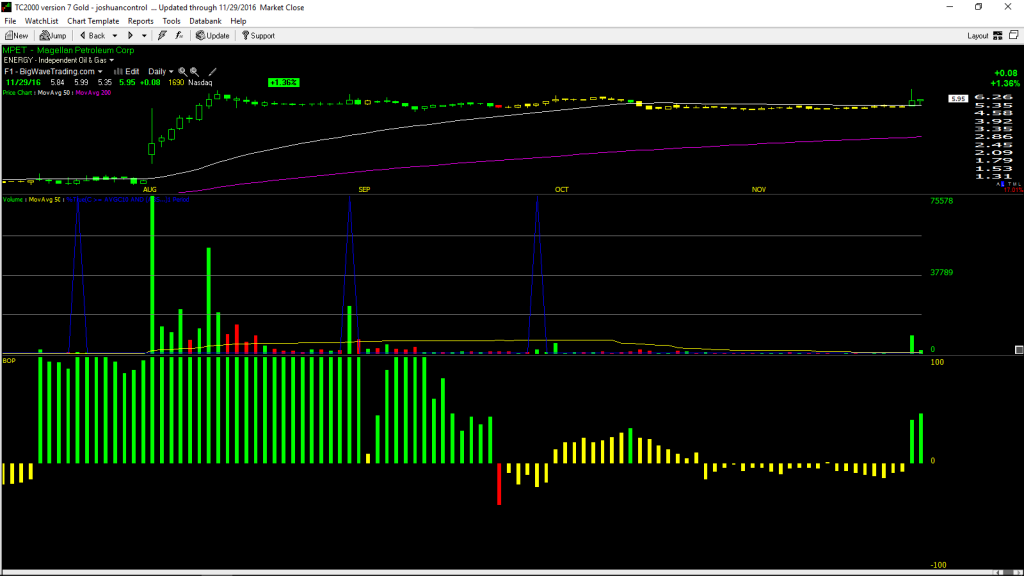The width and height of the screenshot is (1024, 576).
Task: Open the F1 - BigWaveTrading.com template dropdown
Action: point(54,72)
